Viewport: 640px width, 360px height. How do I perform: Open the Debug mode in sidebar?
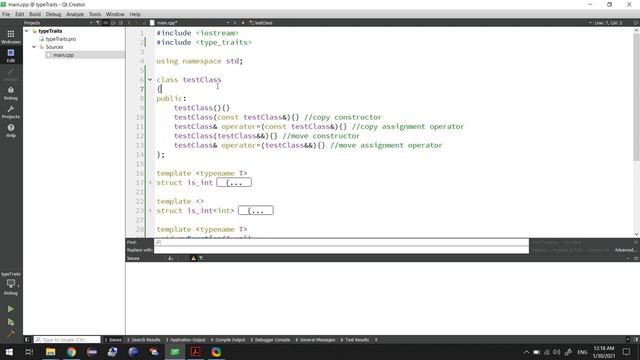pos(11,93)
